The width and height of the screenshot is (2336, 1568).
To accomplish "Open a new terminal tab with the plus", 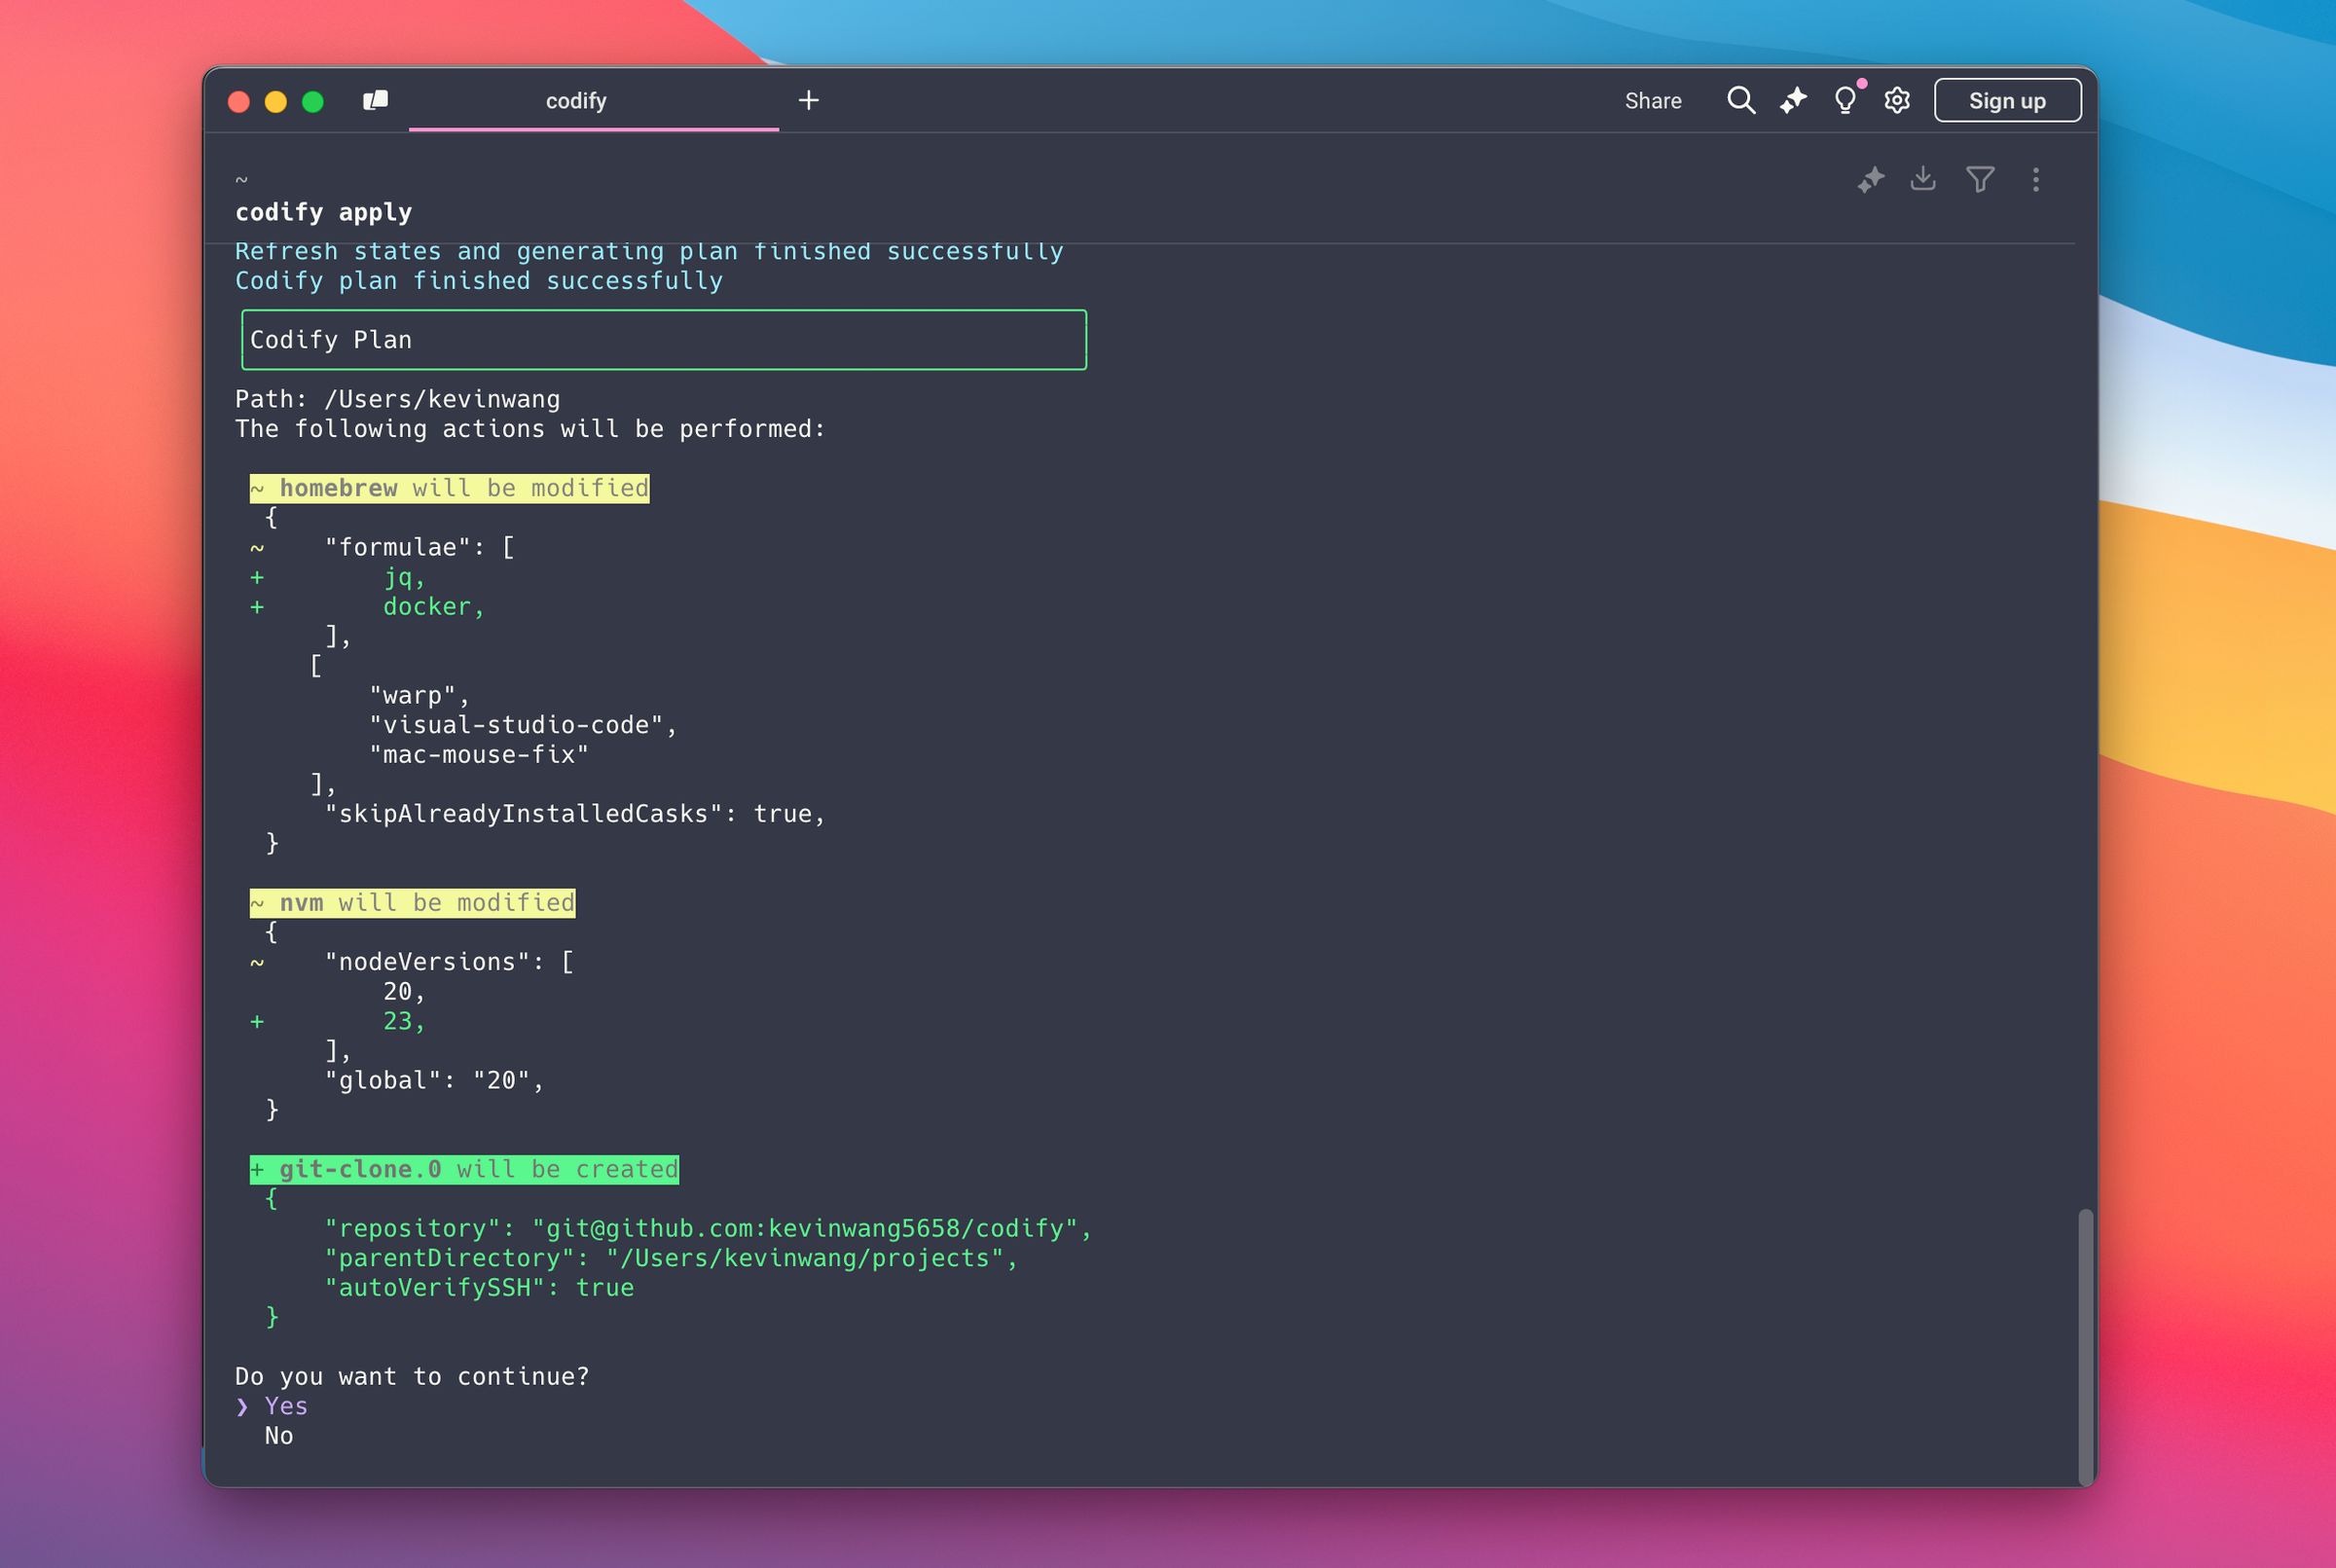I will click(x=809, y=100).
